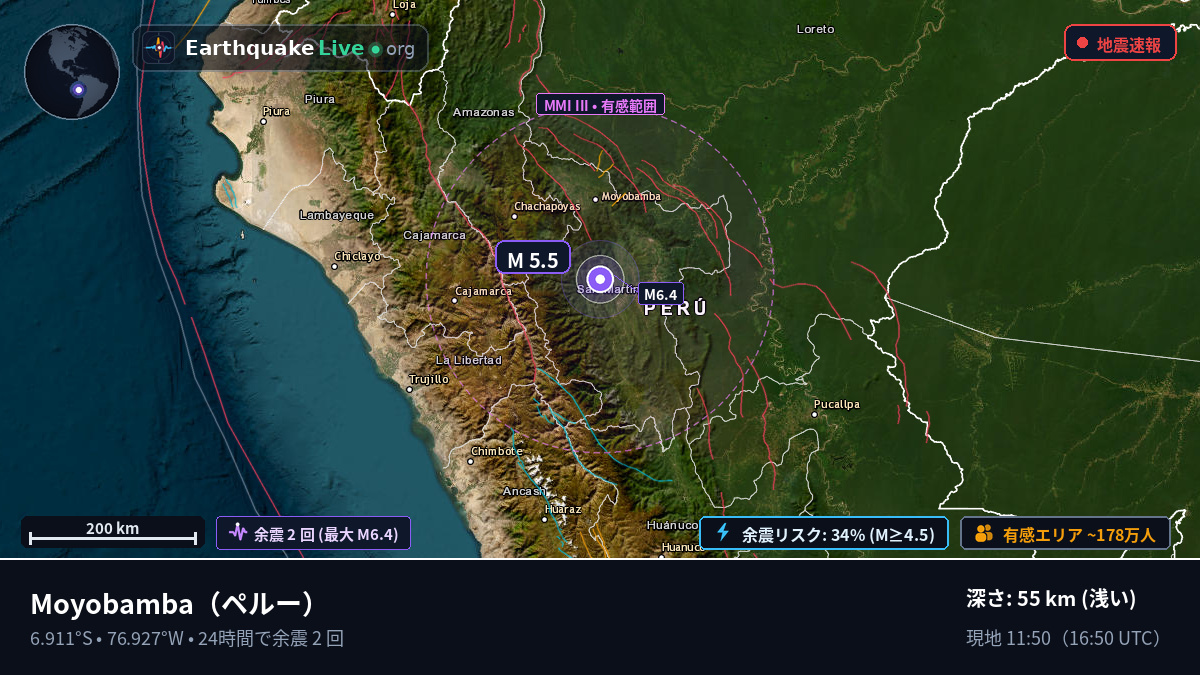Click the Trujillo city marker
Screen dimensions: 1200x675
(412, 389)
